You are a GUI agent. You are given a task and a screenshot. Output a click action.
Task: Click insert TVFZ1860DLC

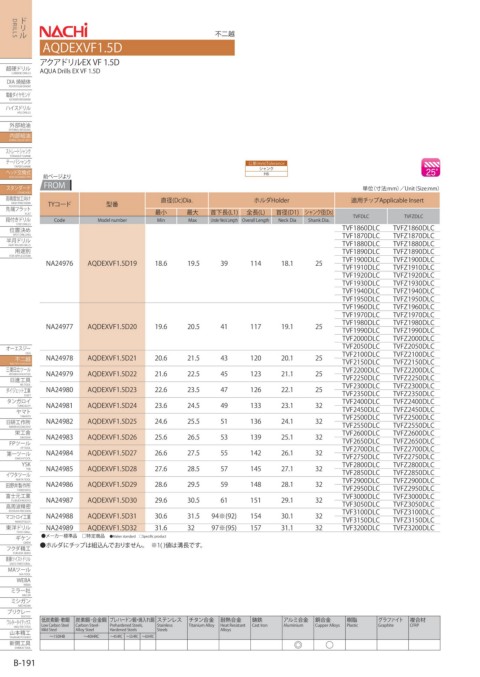point(414,228)
